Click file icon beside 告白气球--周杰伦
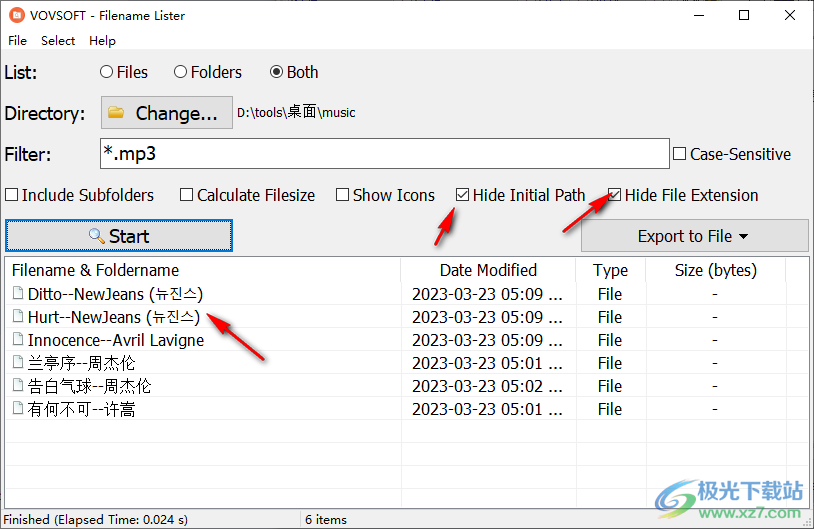Image resolution: width=814 pixels, height=529 pixels. pyautogui.click(x=18, y=385)
